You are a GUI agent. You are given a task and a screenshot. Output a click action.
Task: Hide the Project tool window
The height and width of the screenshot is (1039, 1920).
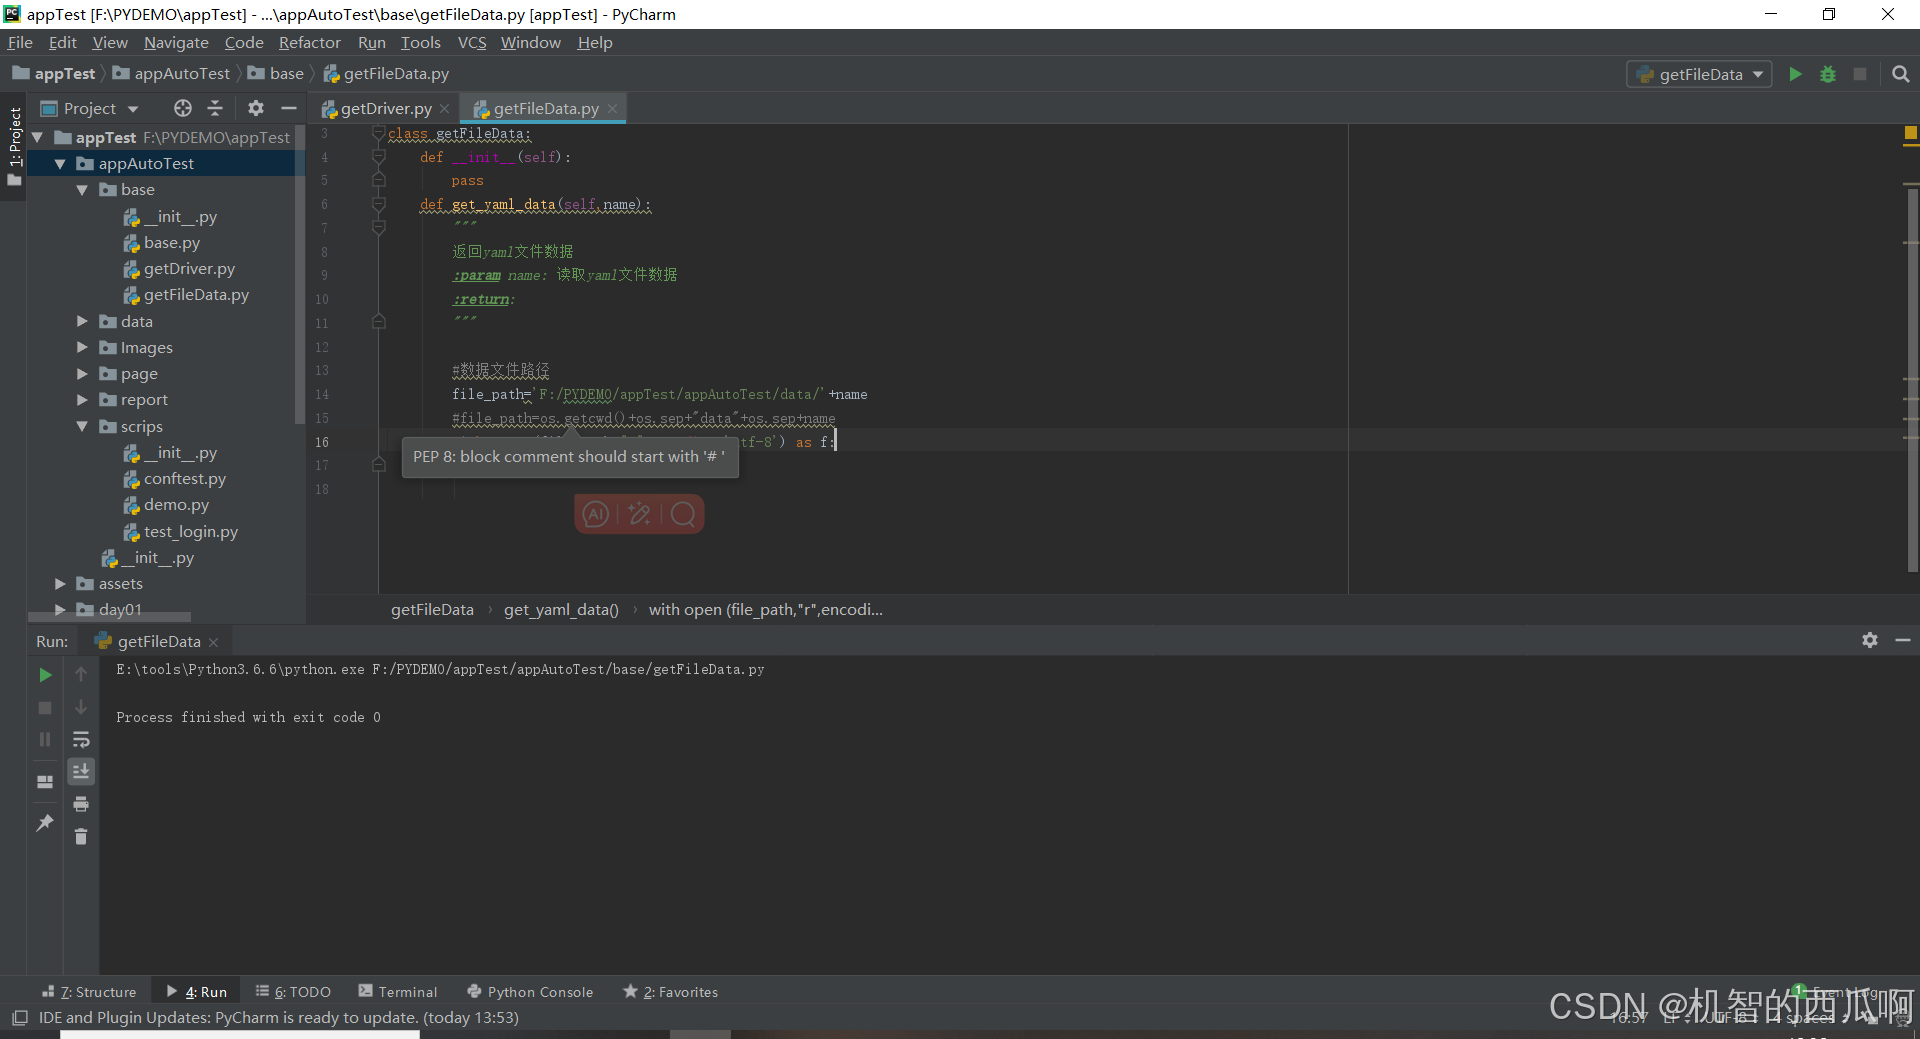pyautogui.click(x=289, y=108)
